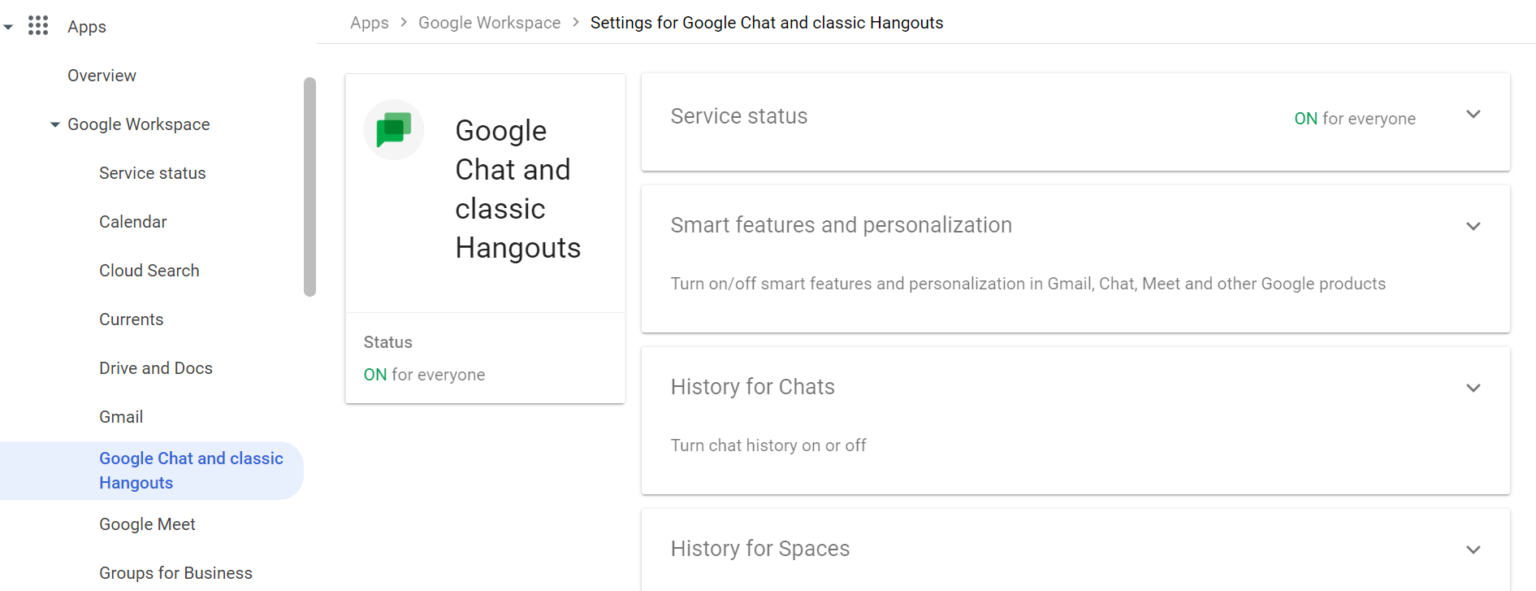Expand Smart features and personalization
Image resolution: width=1536 pixels, height=591 pixels.
coord(1473,226)
